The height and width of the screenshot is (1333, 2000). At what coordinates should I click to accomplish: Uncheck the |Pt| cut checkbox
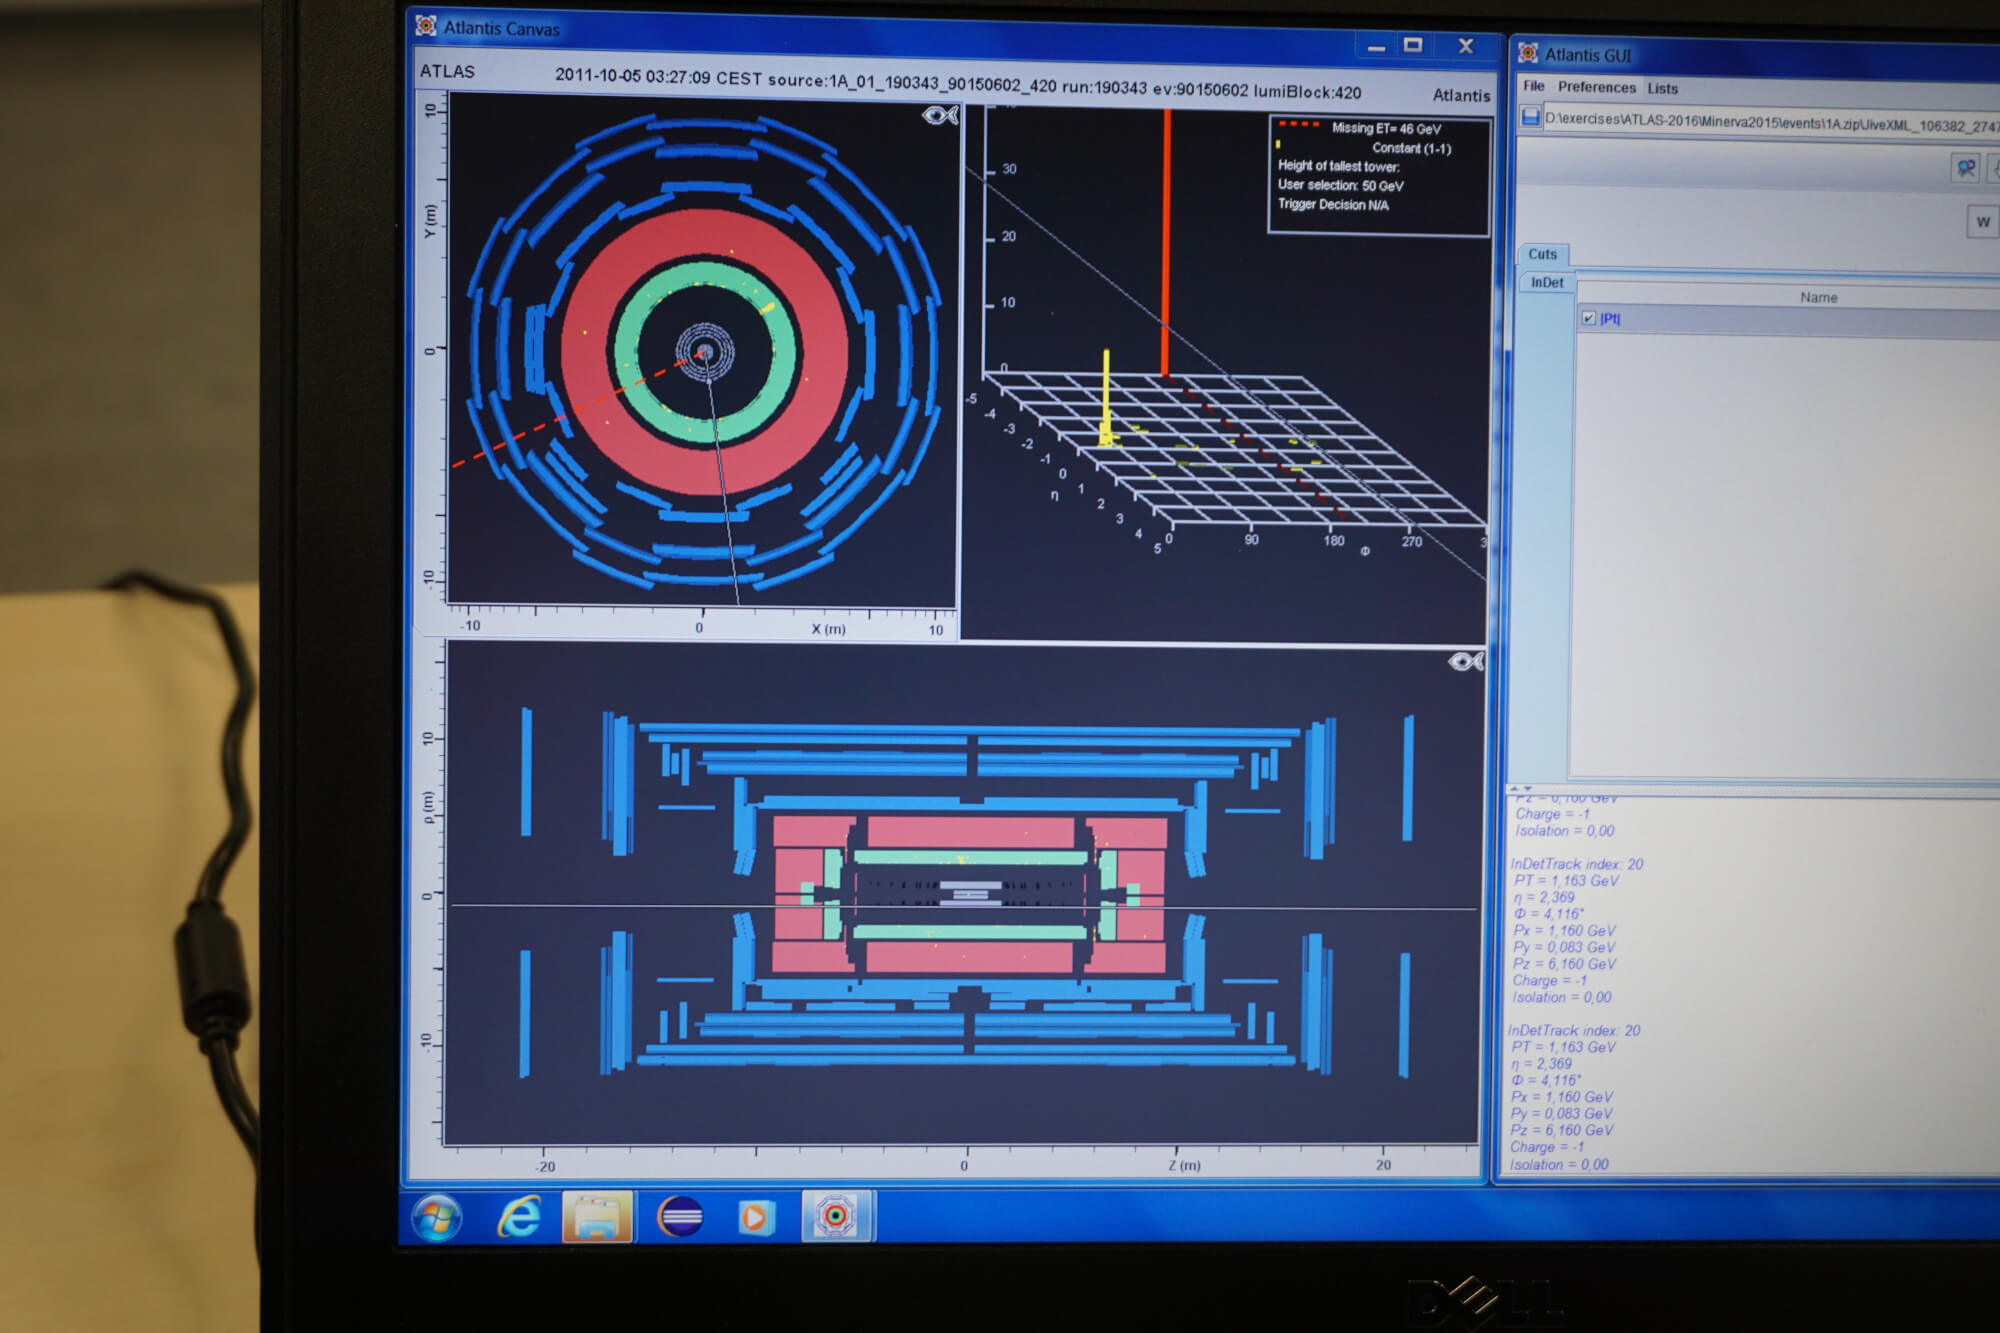pyautogui.click(x=1588, y=318)
